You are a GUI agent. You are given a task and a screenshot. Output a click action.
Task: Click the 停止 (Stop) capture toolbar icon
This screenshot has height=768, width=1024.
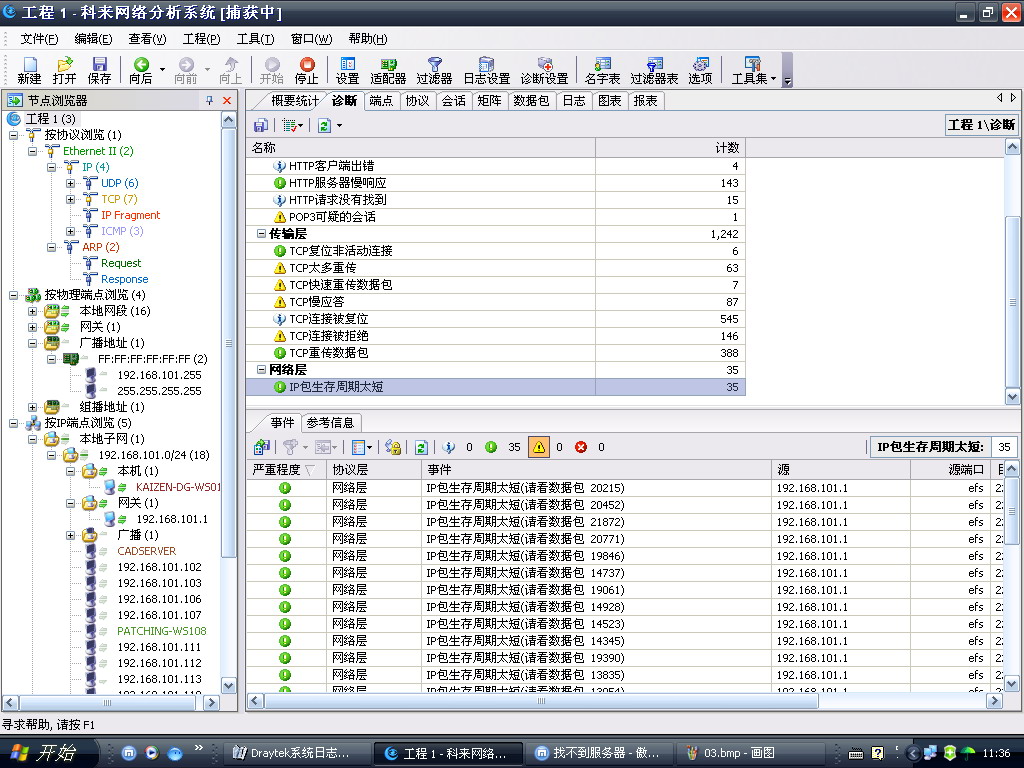(306, 70)
